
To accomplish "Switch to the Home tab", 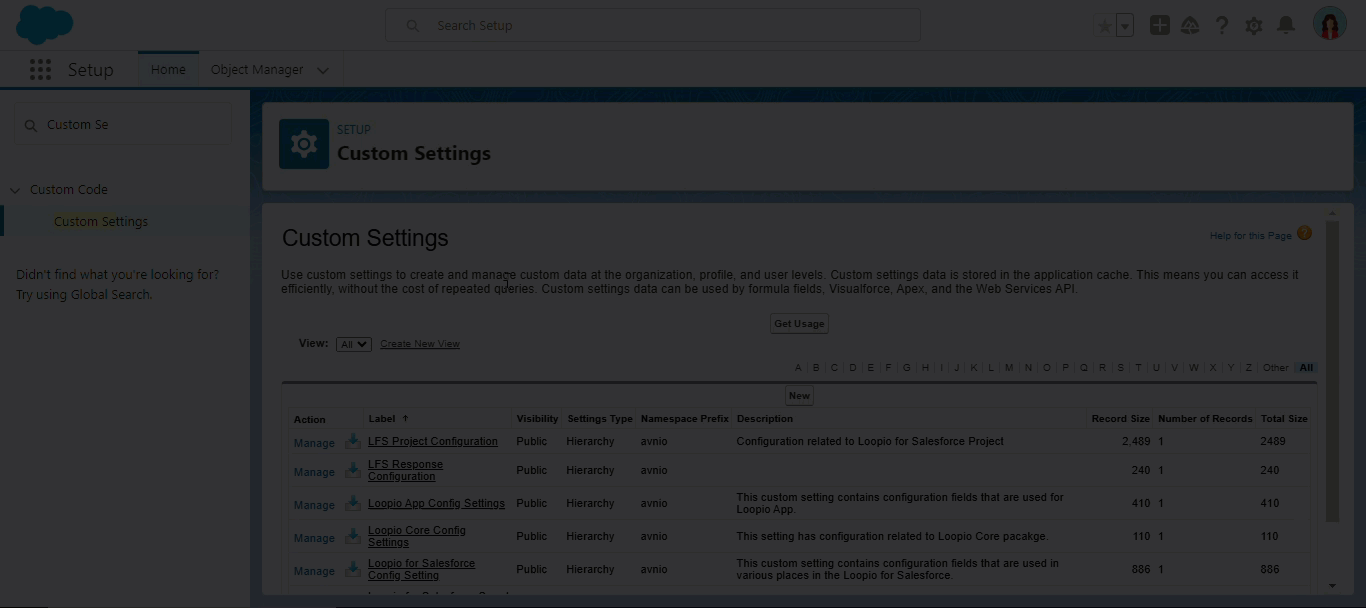I will click(168, 70).
